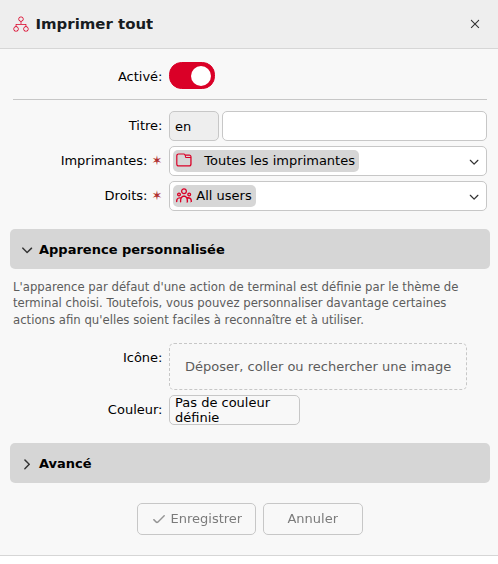Image resolution: width=498 pixels, height=564 pixels.
Task: Close the Imprimer tout dialog
Action: (x=475, y=24)
